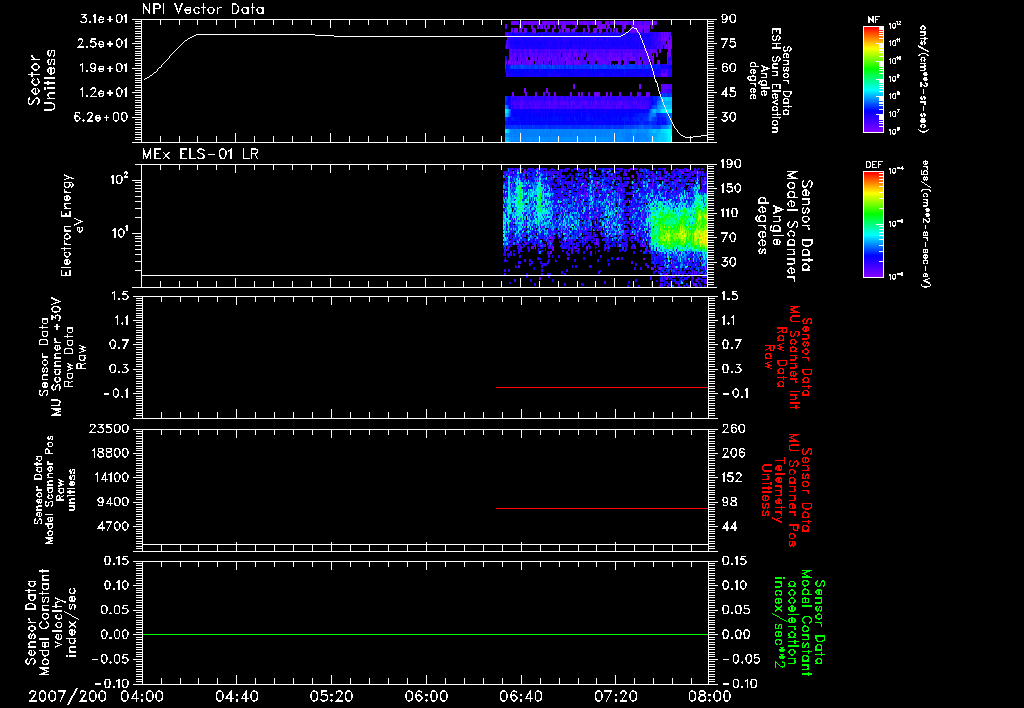Viewport: 1024px width, 708px height.
Task: Click the "110" Scanner Angle tick label
Action: 731,213
